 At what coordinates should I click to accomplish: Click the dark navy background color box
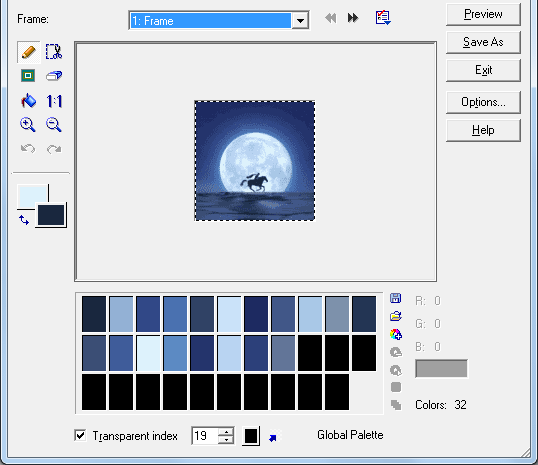(x=51, y=215)
